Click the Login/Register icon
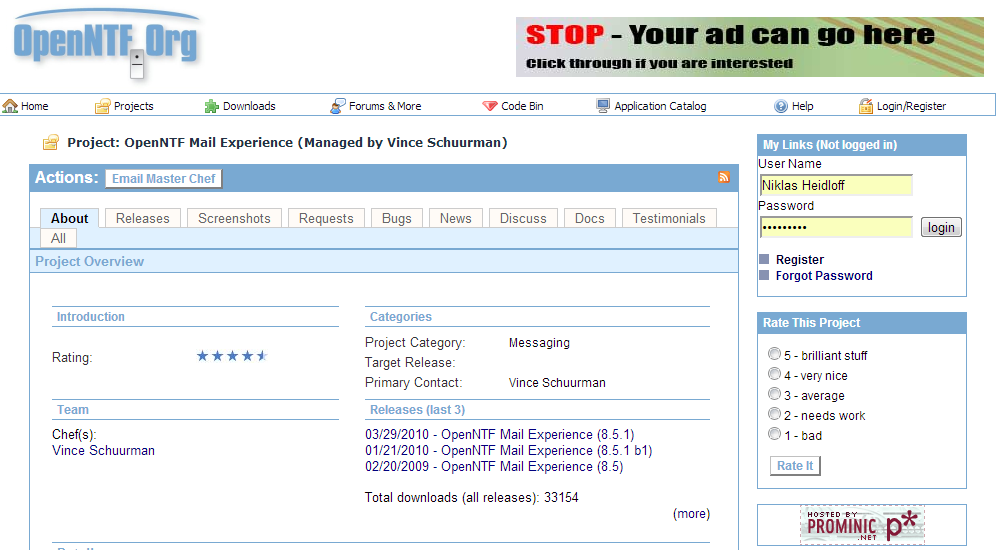This screenshot has width=1002, height=550. point(866,106)
